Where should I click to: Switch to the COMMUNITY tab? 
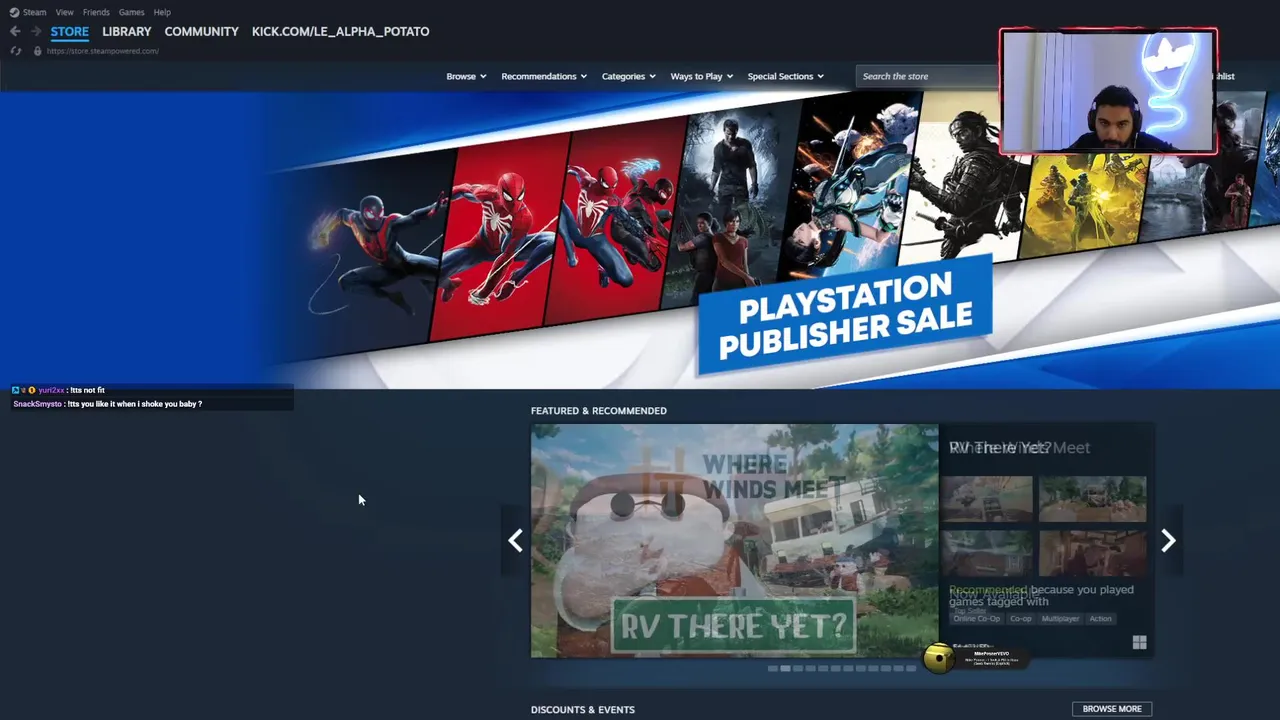pos(201,31)
